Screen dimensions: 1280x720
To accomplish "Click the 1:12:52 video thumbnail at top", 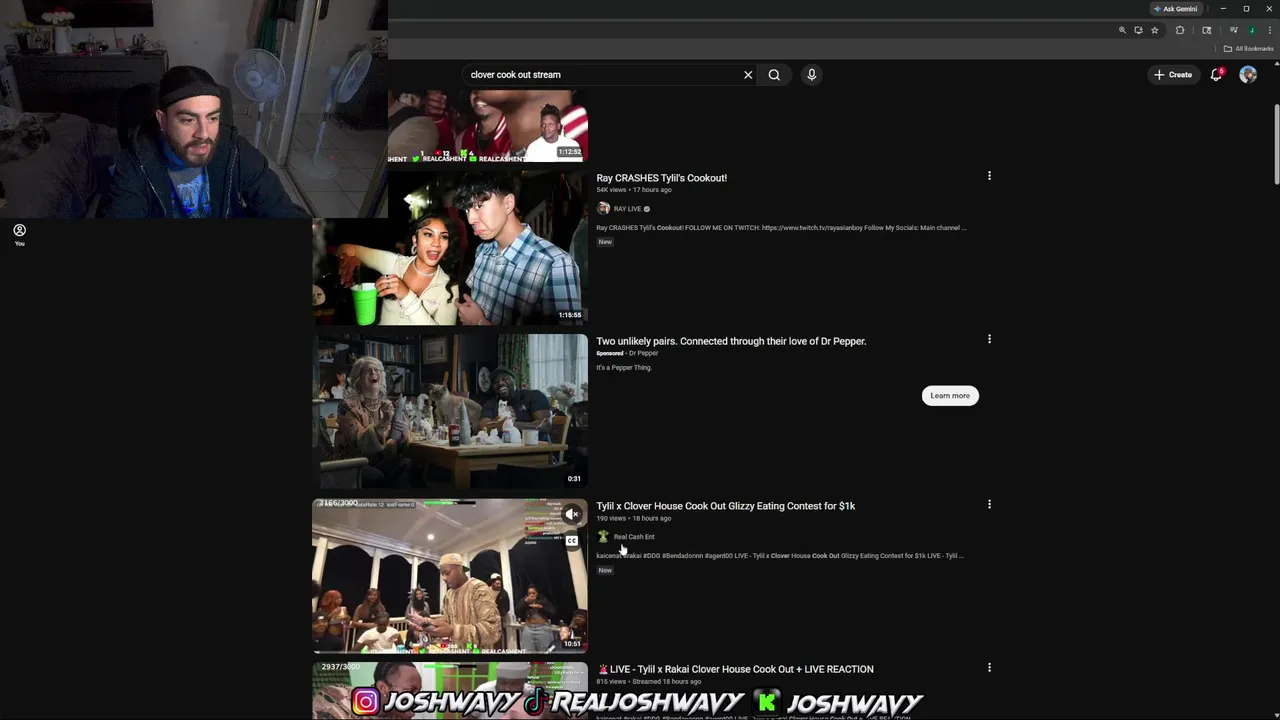I will [488, 126].
